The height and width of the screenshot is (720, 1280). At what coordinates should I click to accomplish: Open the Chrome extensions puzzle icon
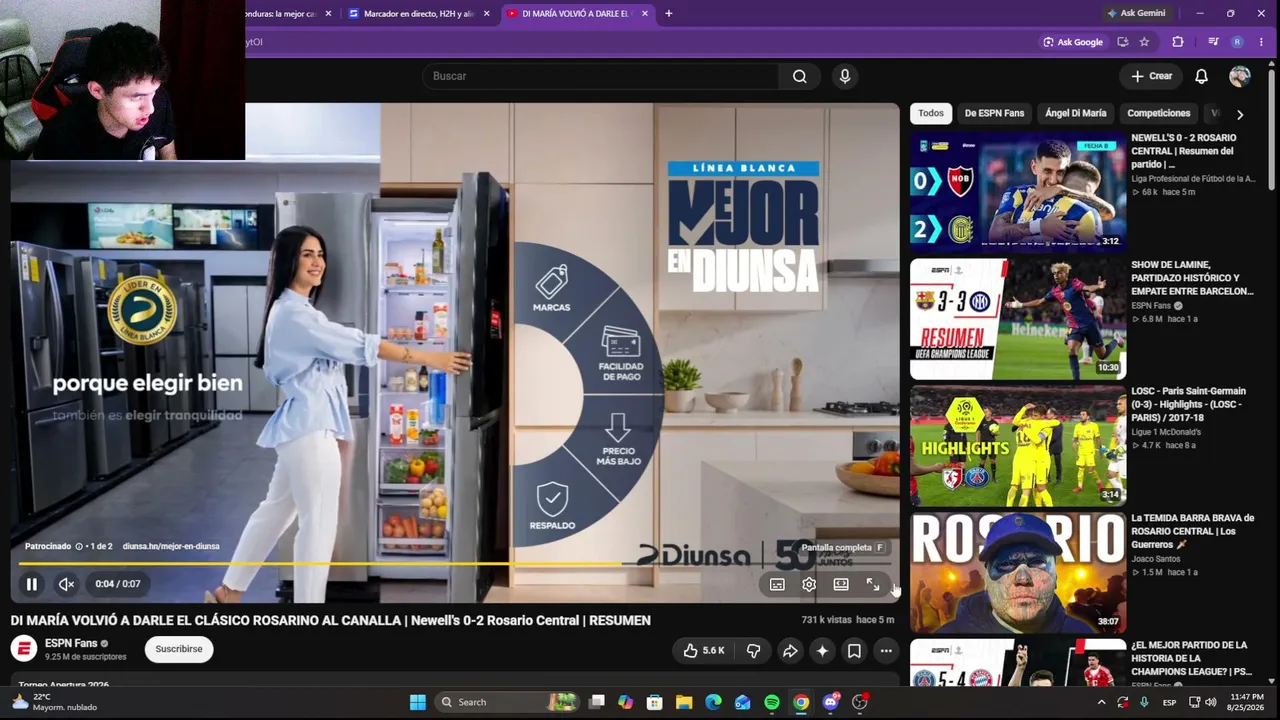pyautogui.click(x=1178, y=42)
